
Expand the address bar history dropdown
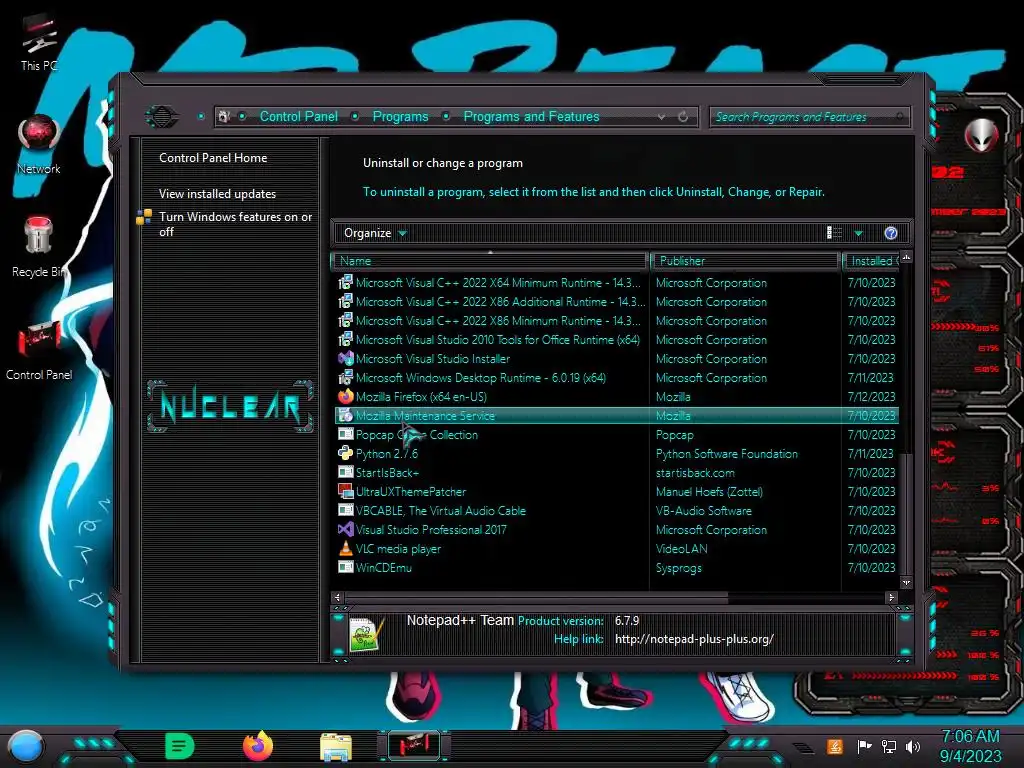point(662,117)
